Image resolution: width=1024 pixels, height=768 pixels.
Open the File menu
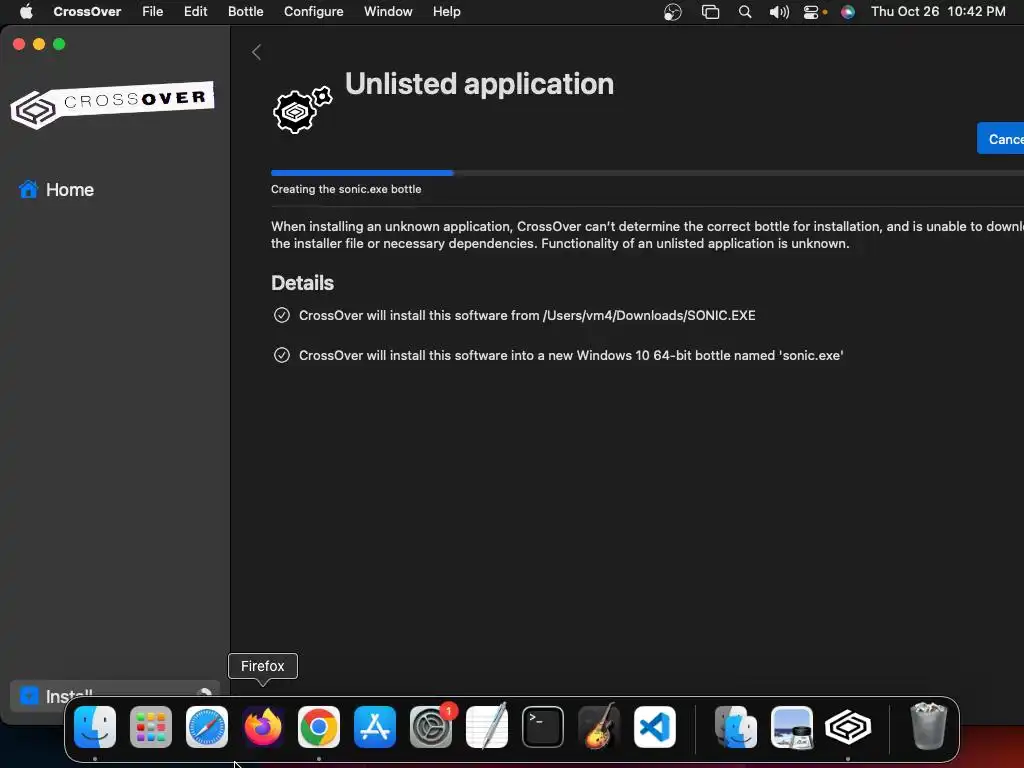click(153, 12)
